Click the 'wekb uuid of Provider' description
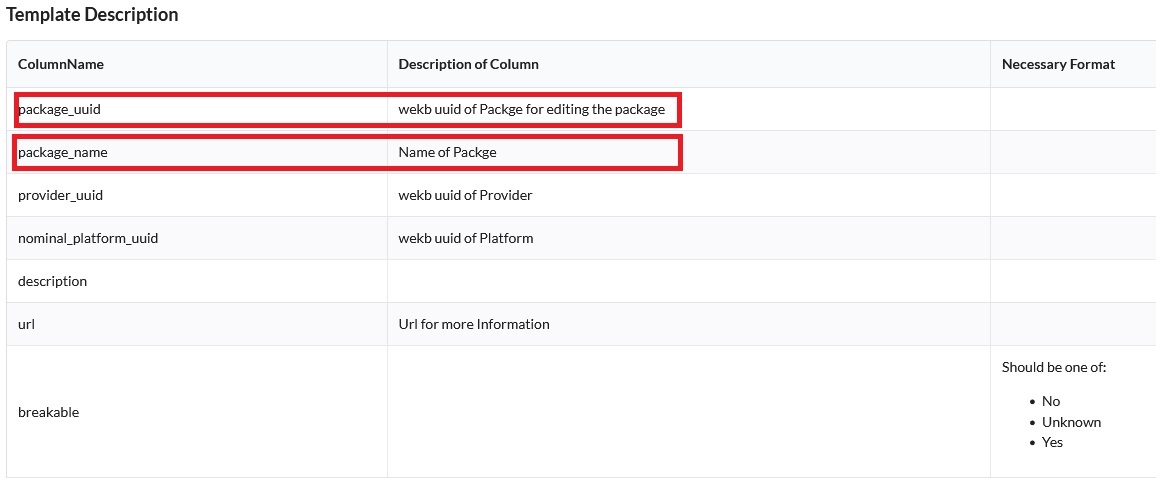Screen dimensions: 1156x478 click(465, 195)
